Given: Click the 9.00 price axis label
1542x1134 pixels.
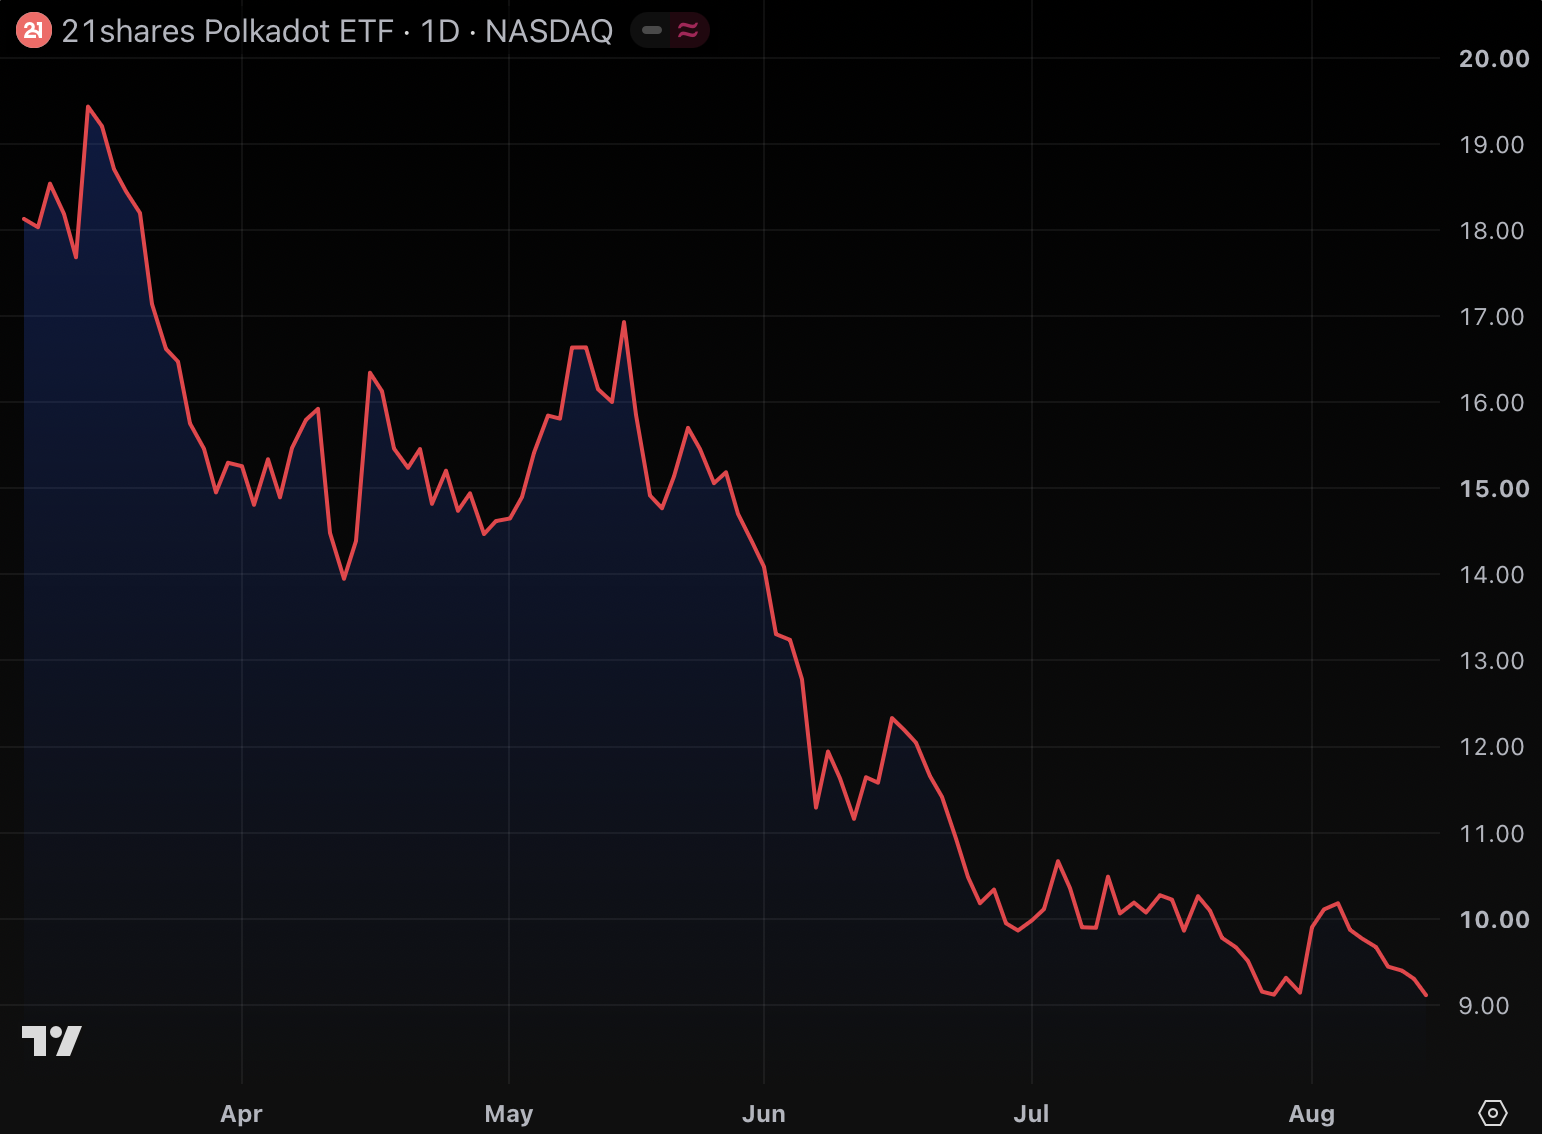Looking at the screenshot, I should click(x=1484, y=1005).
